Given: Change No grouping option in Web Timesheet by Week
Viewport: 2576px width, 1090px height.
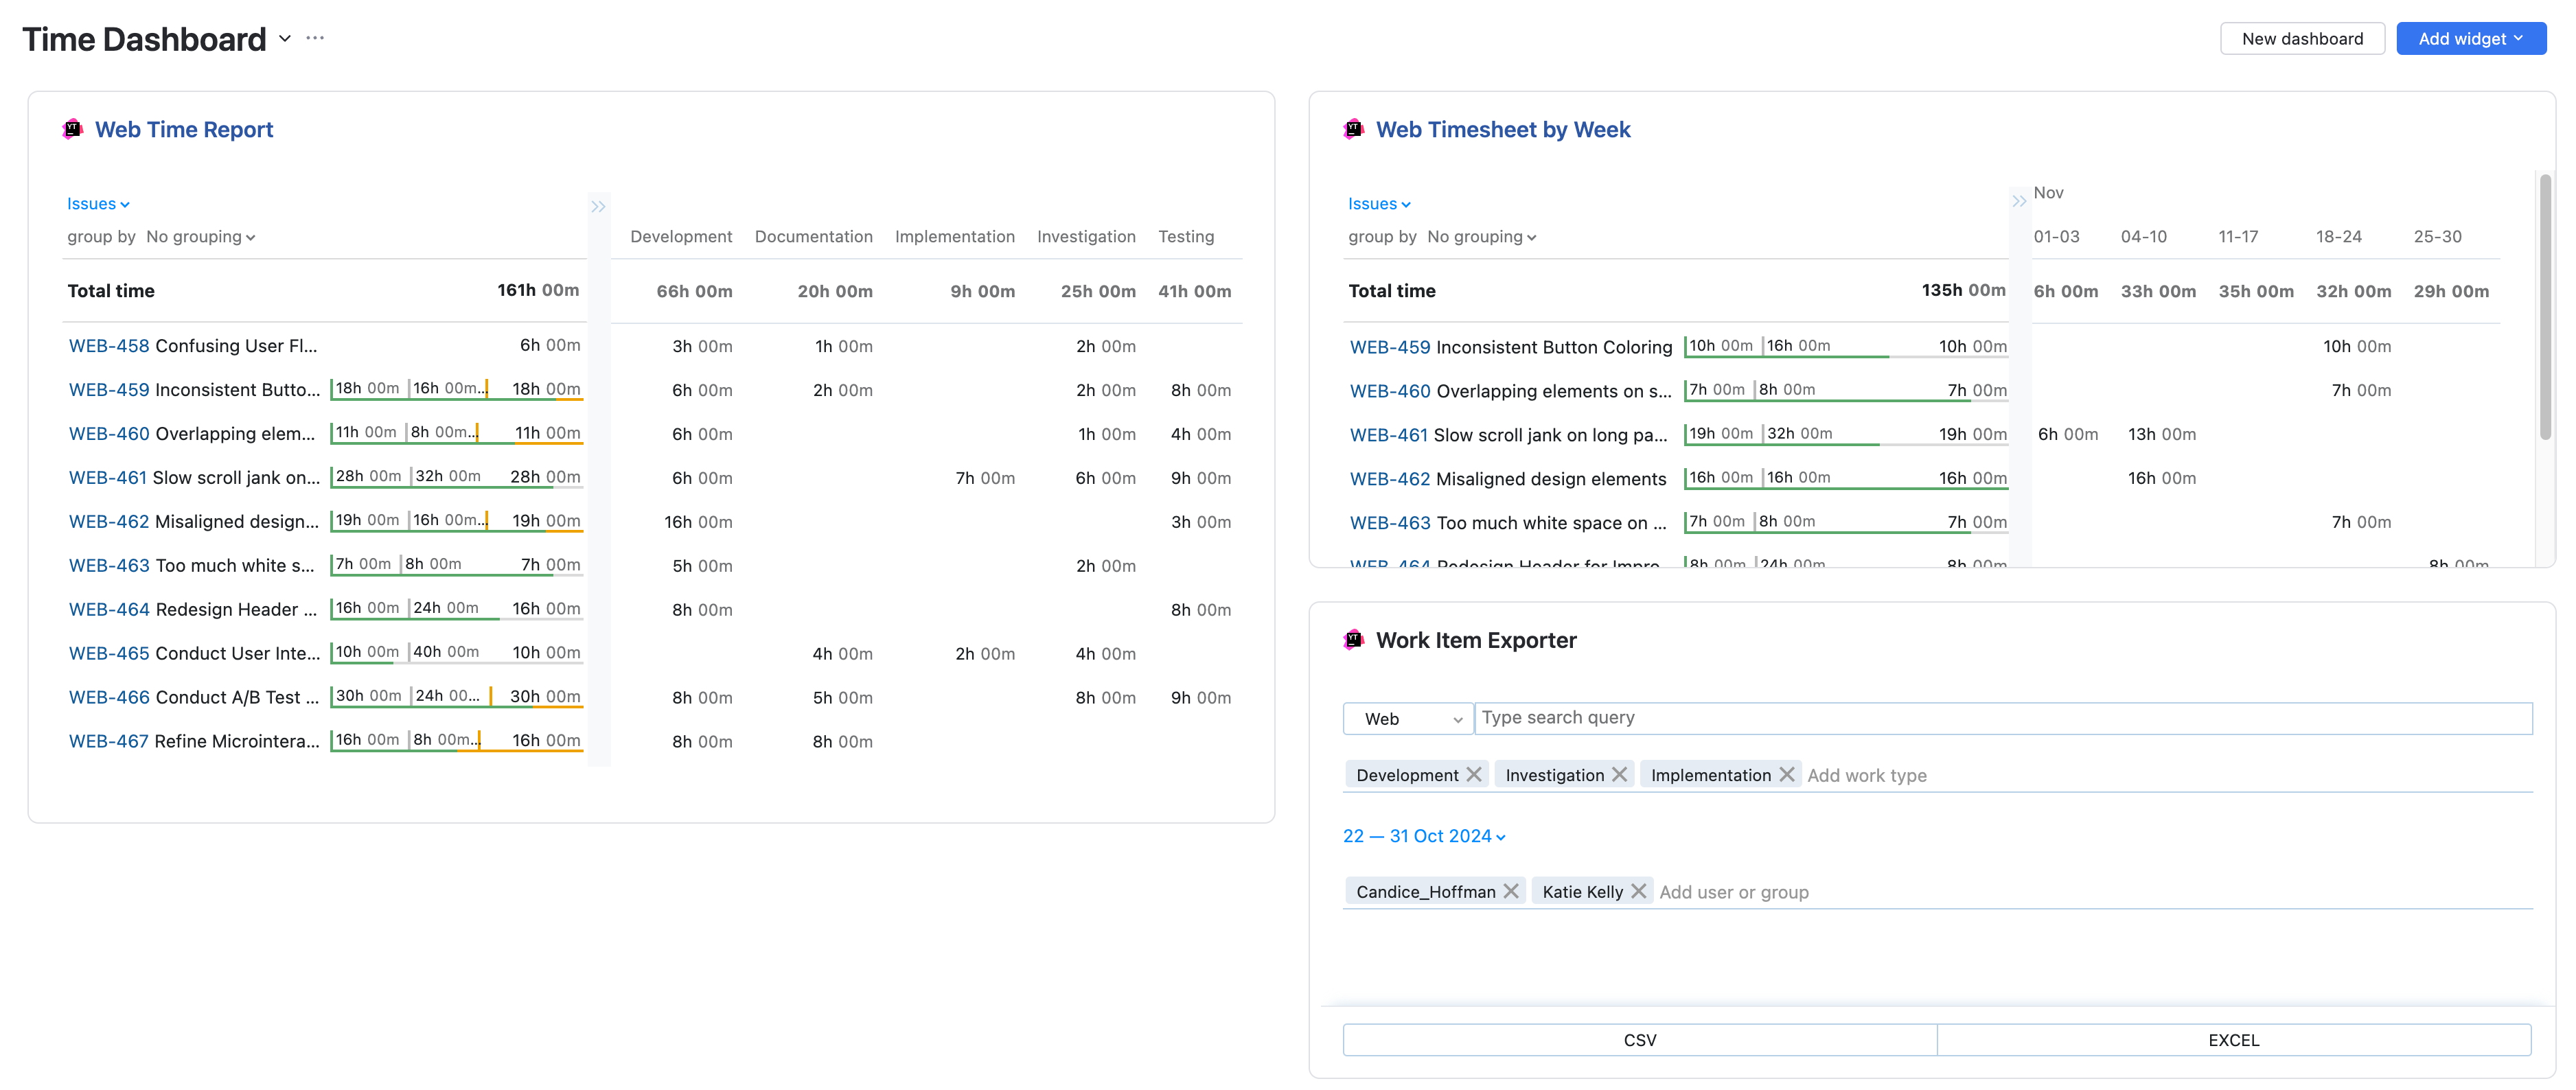Looking at the screenshot, I should tap(1482, 237).
